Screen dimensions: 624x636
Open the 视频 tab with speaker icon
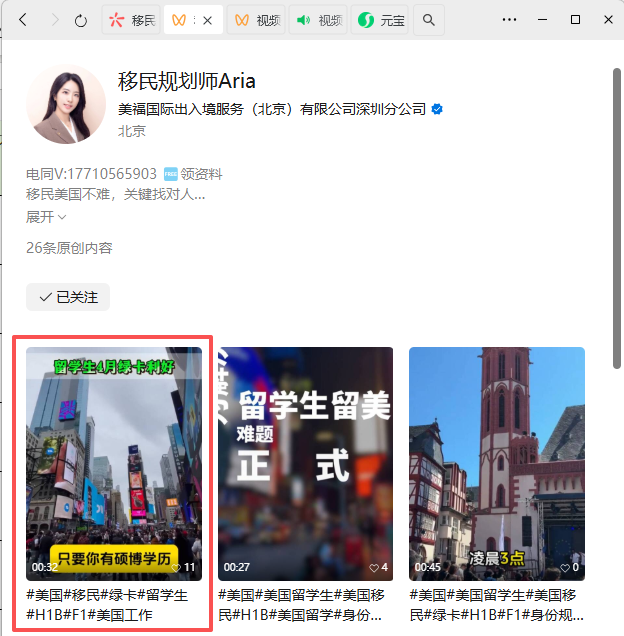coord(318,19)
